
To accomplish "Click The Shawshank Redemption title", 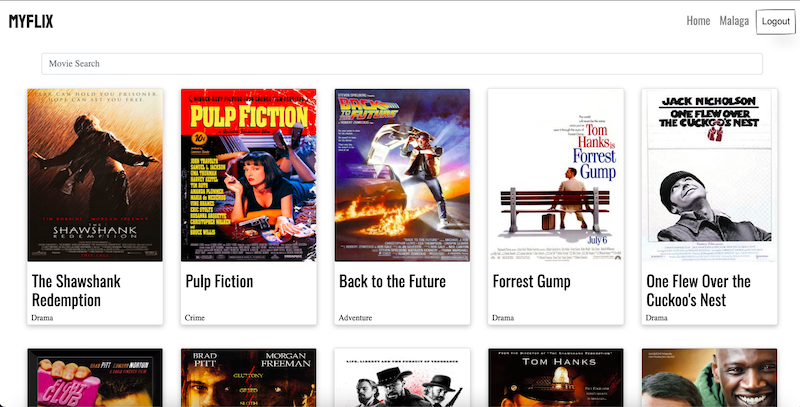I will [x=76, y=291].
